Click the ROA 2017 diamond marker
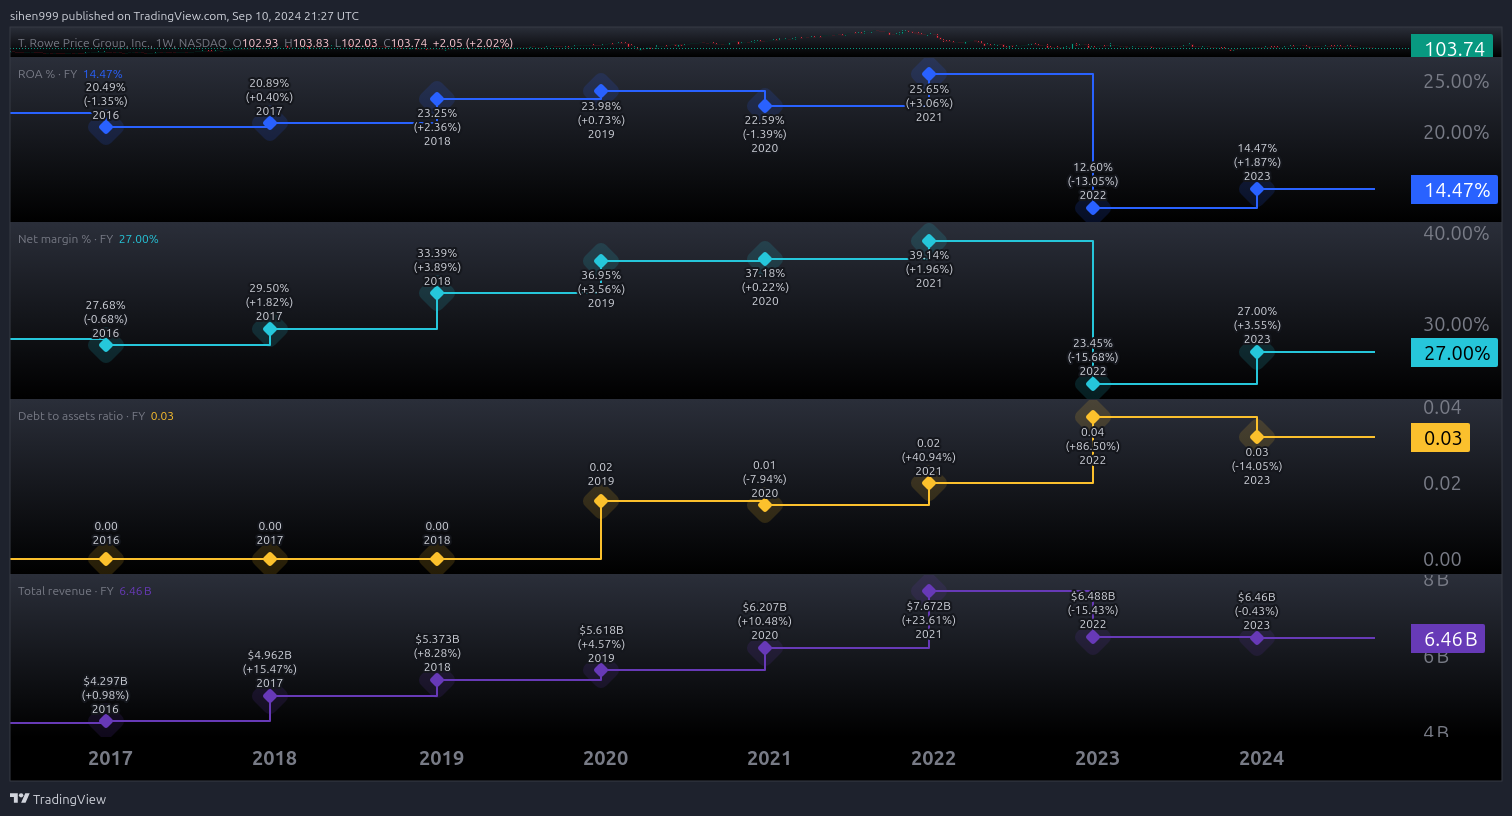 (270, 123)
